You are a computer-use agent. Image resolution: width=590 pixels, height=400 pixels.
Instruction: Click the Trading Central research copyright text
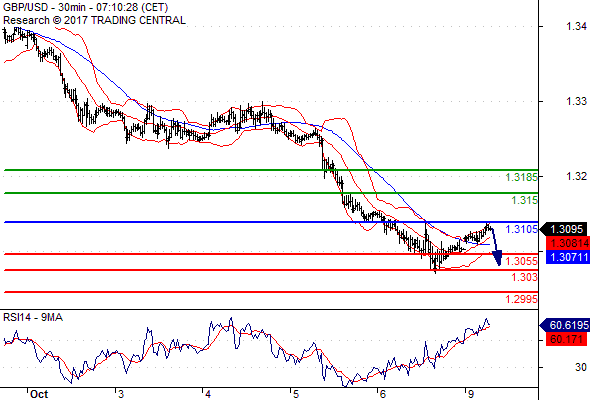[x=94, y=20]
